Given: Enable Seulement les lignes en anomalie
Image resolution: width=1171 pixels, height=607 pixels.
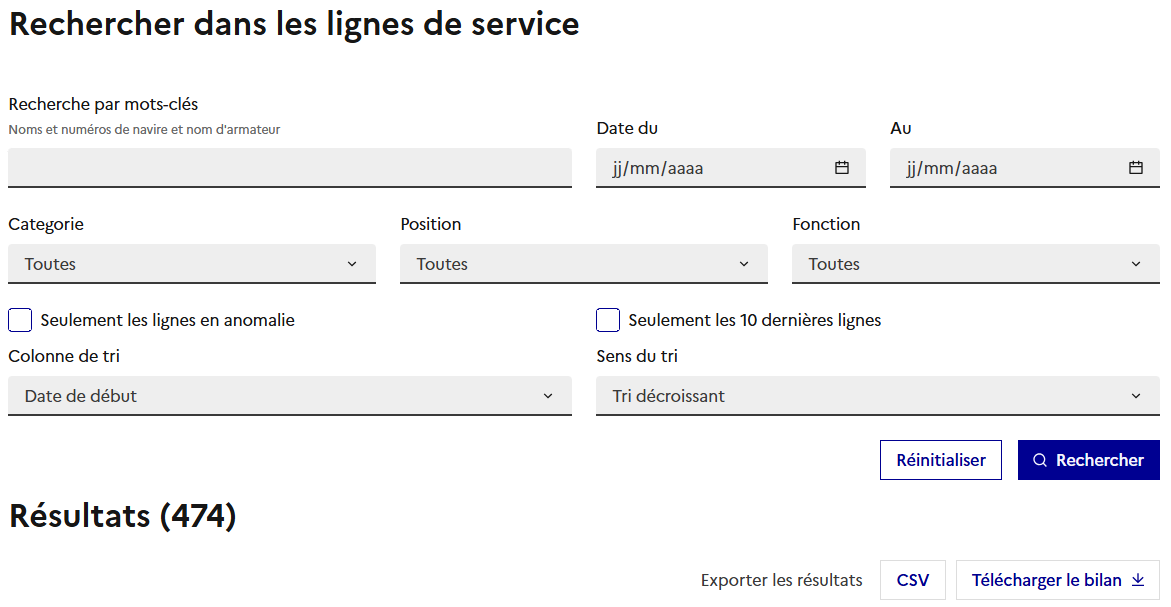Looking at the screenshot, I should pos(20,320).
